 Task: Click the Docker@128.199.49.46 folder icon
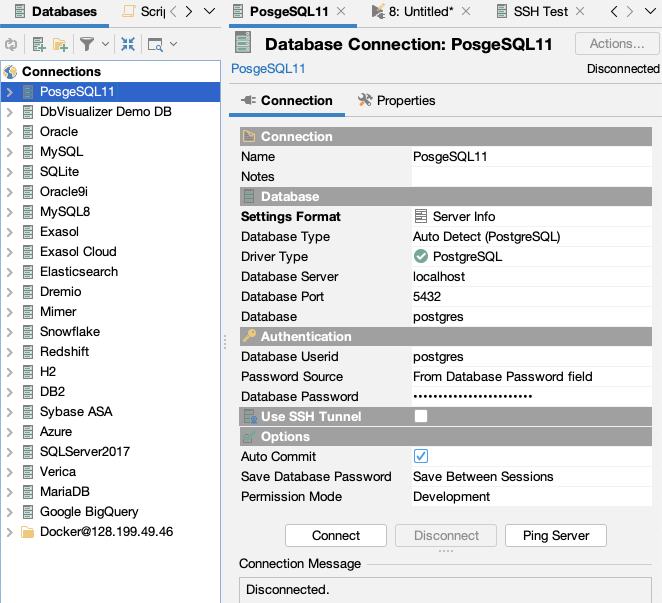point(27,532)
